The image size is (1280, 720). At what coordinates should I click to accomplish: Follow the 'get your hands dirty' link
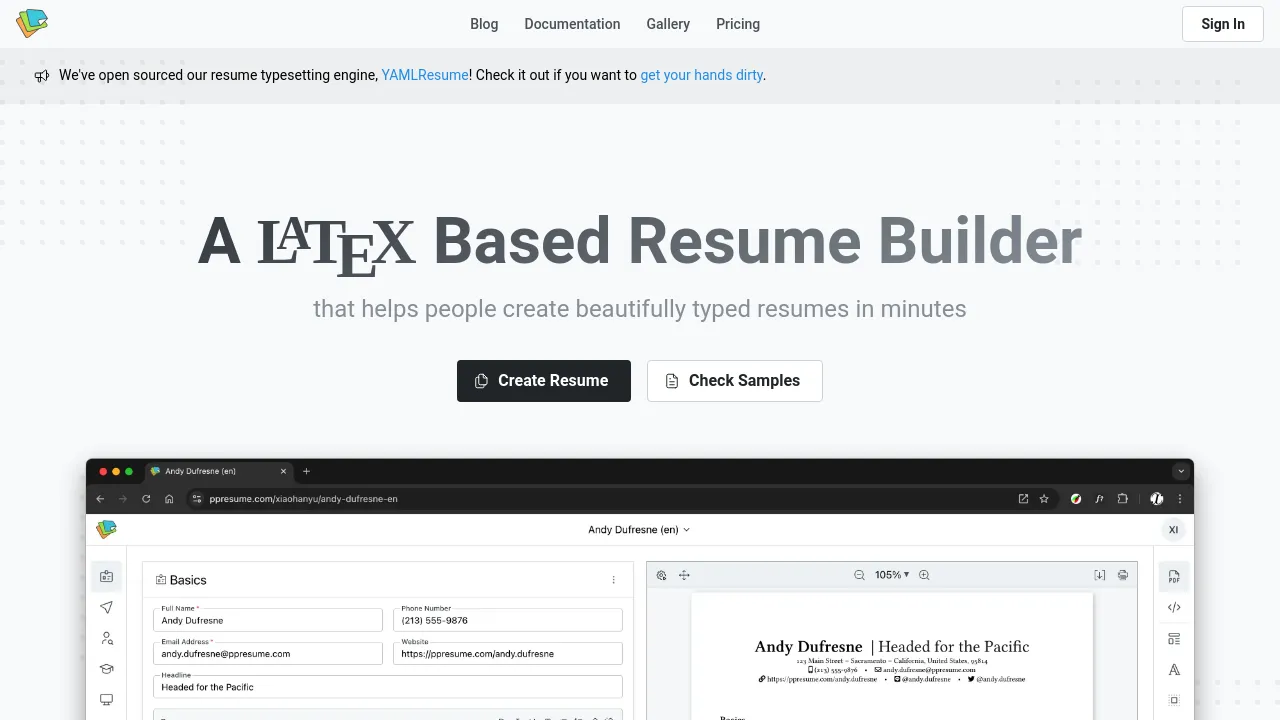701,75
